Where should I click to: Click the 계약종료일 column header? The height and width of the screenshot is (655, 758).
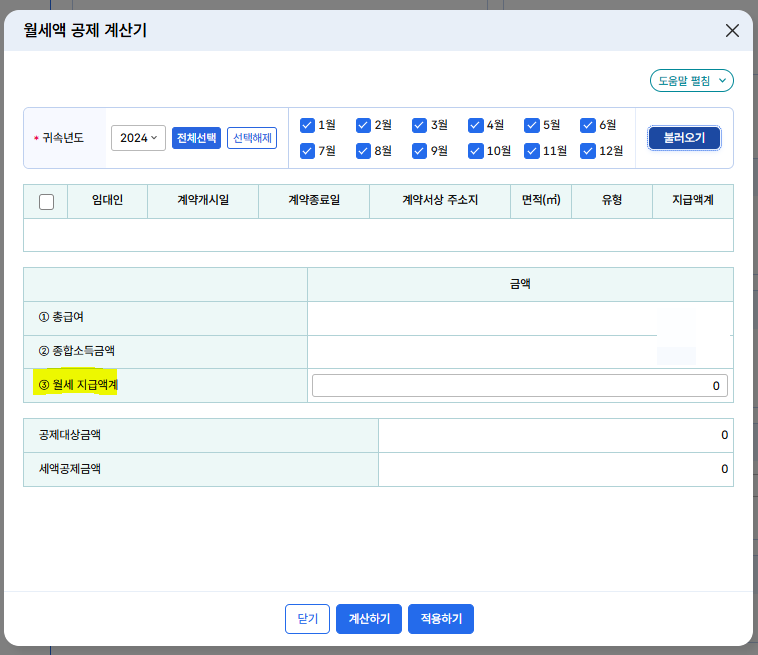point(314,200)
